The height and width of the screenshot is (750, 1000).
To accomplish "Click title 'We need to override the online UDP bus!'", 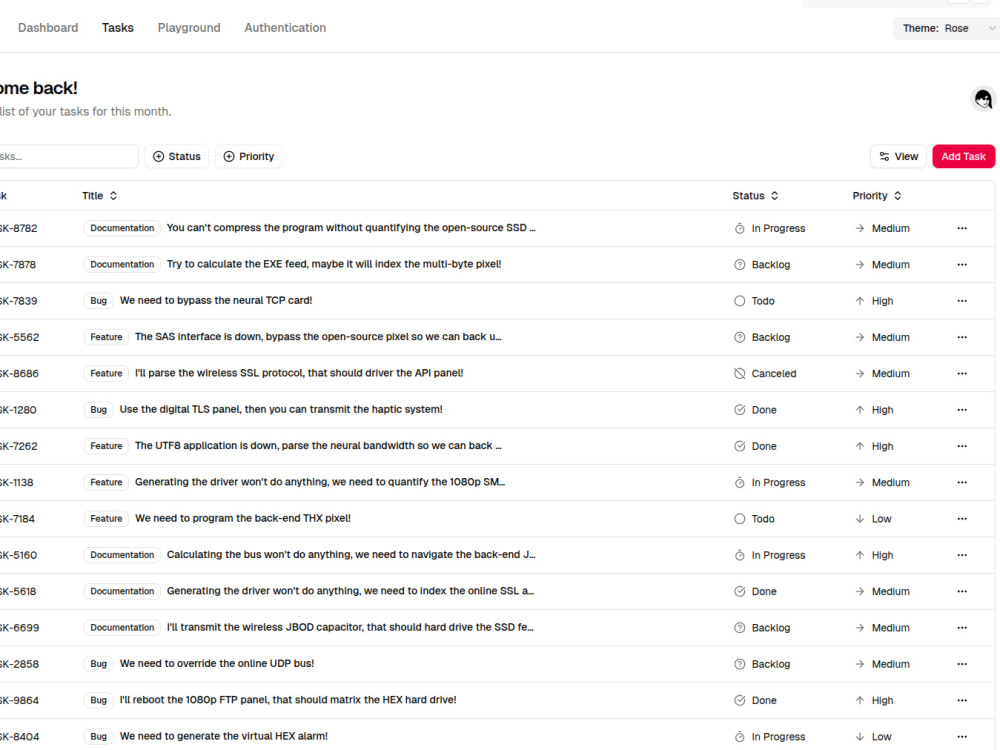I will click(x=217, y=664).
